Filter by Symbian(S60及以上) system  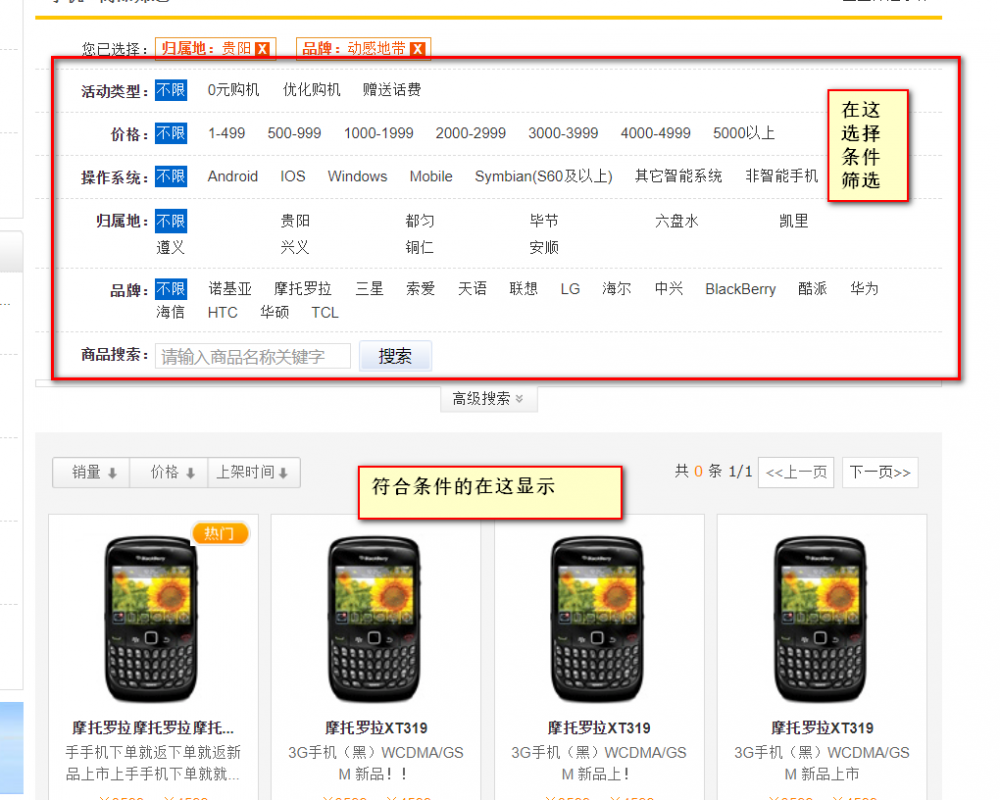click(x=543, y=177)
